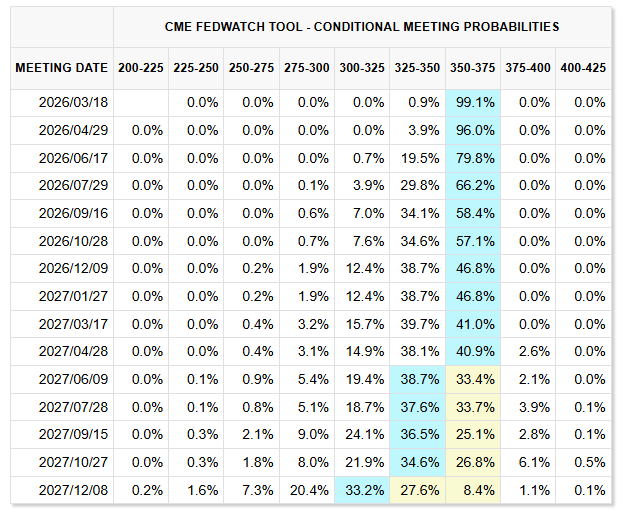Click the 33.2% highlighted cell in bottom row
The width and height of the screenshot is (624, 511).
(x=363, y=490)
